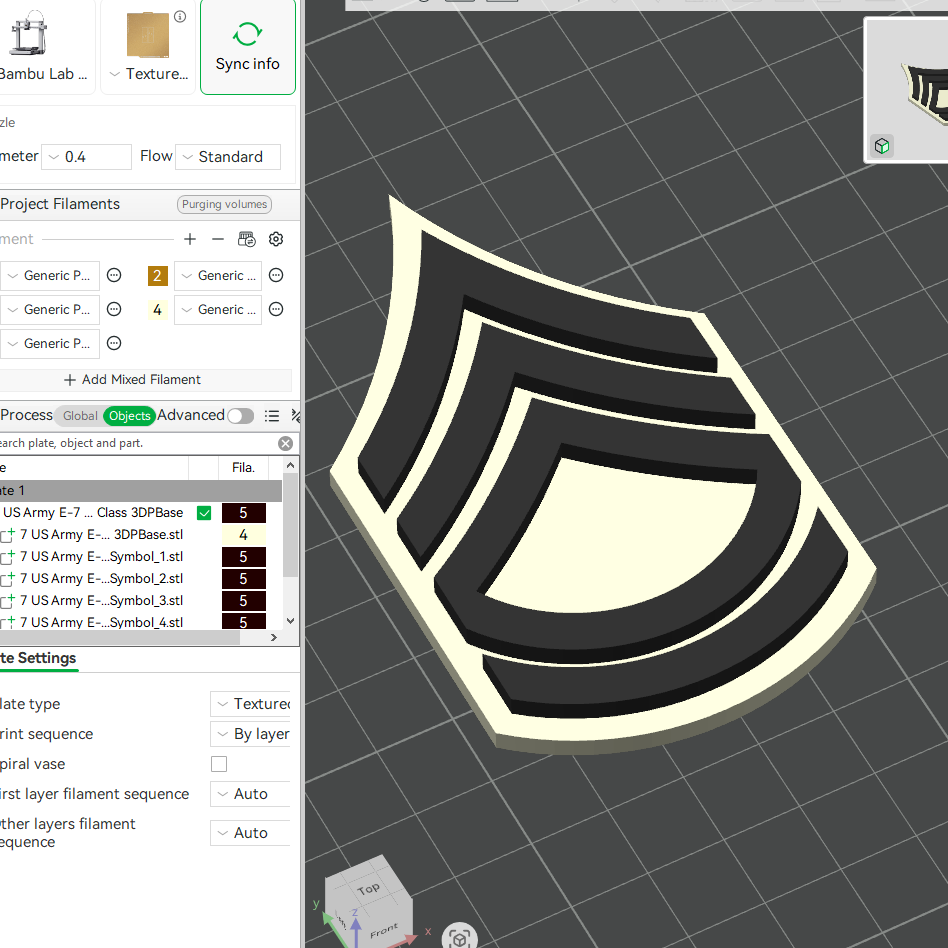Remove a filament with minus icon
This screenshot has width=948, height=948.
(x=218, y=239)
